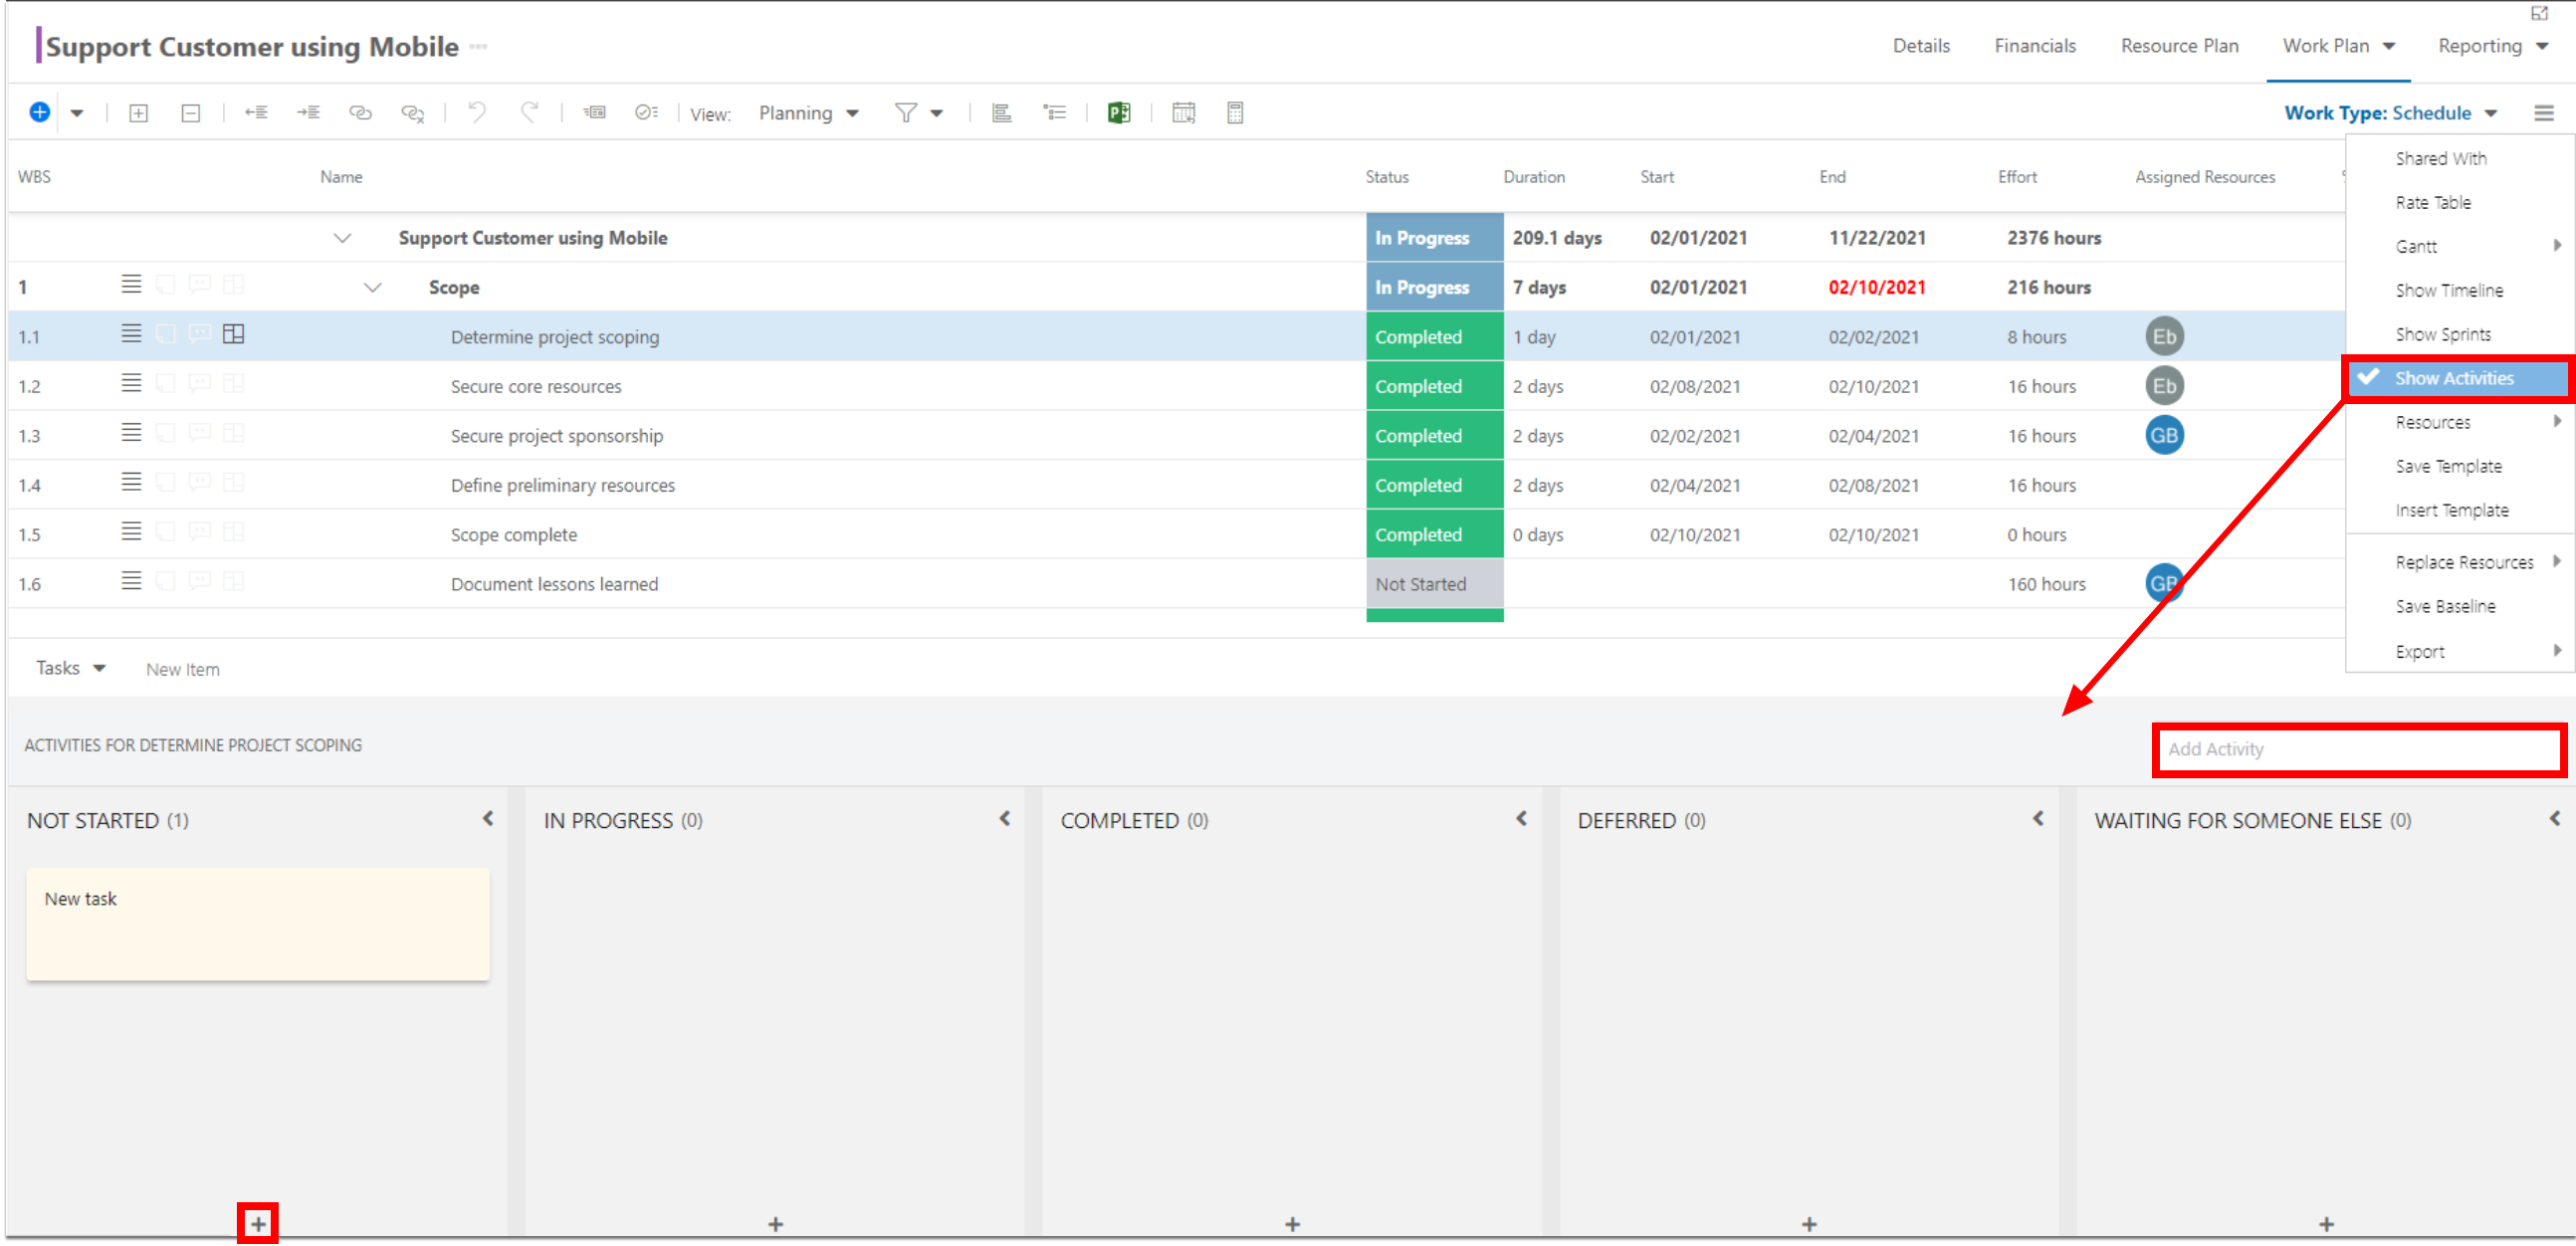This screenshot has height=1246, width=2576.
Task: Click the mark complete toolbar icon
Action: pos(646,112)
